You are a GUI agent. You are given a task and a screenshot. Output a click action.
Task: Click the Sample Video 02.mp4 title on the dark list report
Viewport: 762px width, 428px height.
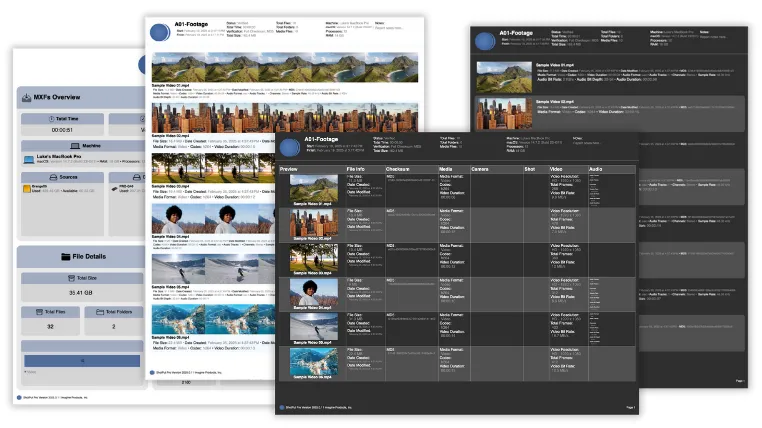tap(554, 102)
